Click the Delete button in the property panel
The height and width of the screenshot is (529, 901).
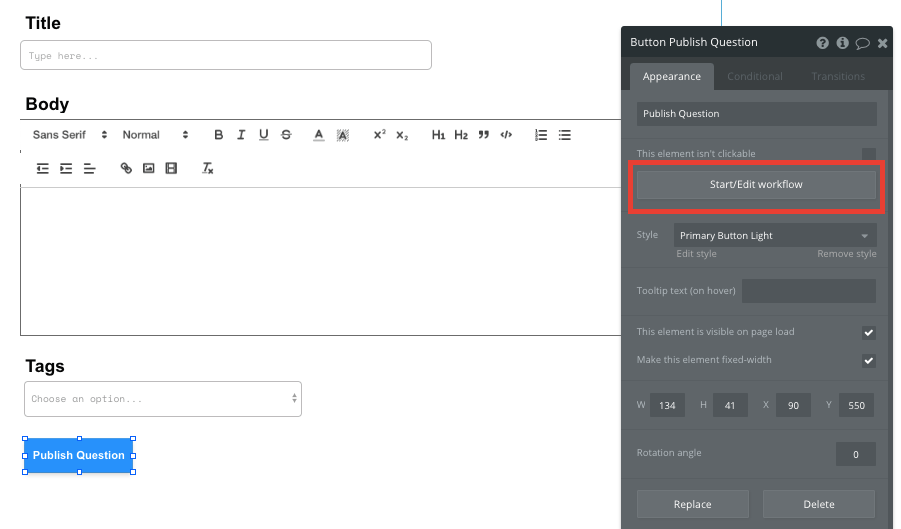tap(818, 504)
